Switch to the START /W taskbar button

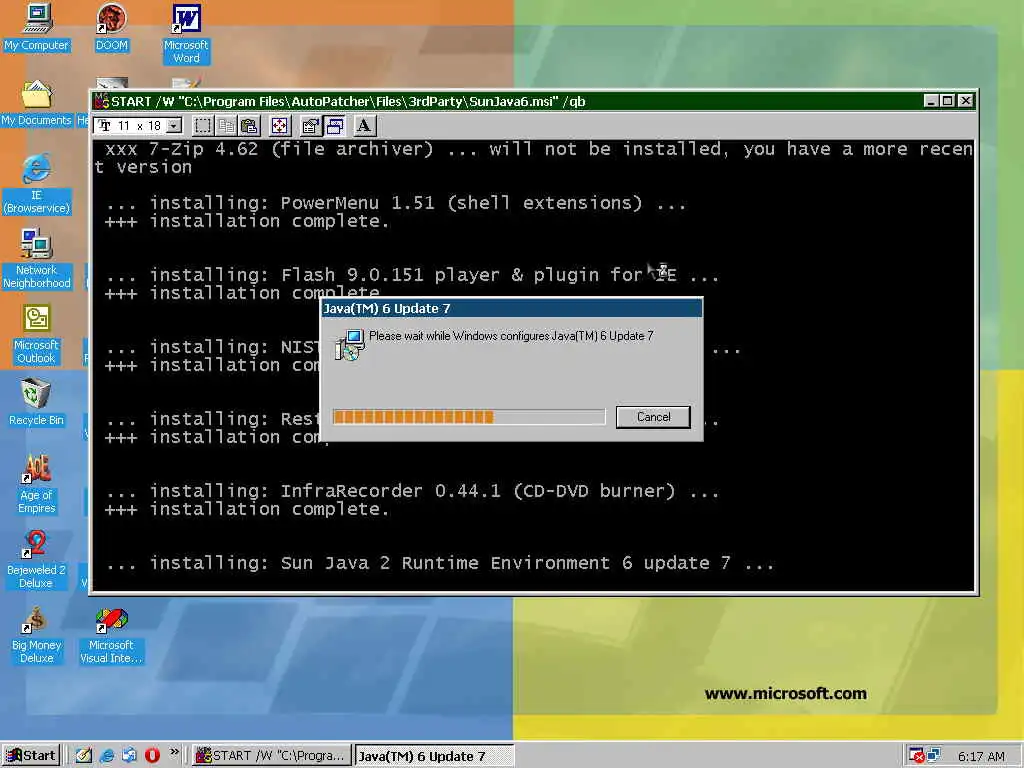272,756
